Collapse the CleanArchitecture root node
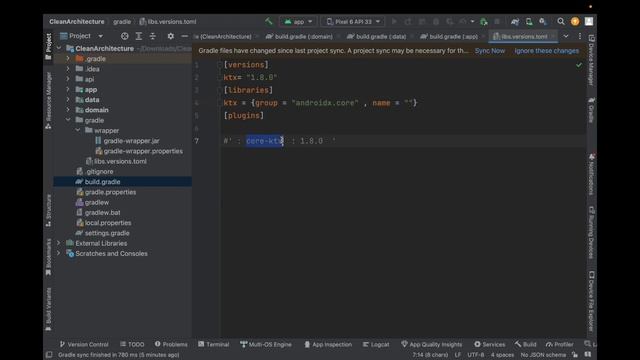The height and width of the screenshot is (360, 640). pos(59,48)
